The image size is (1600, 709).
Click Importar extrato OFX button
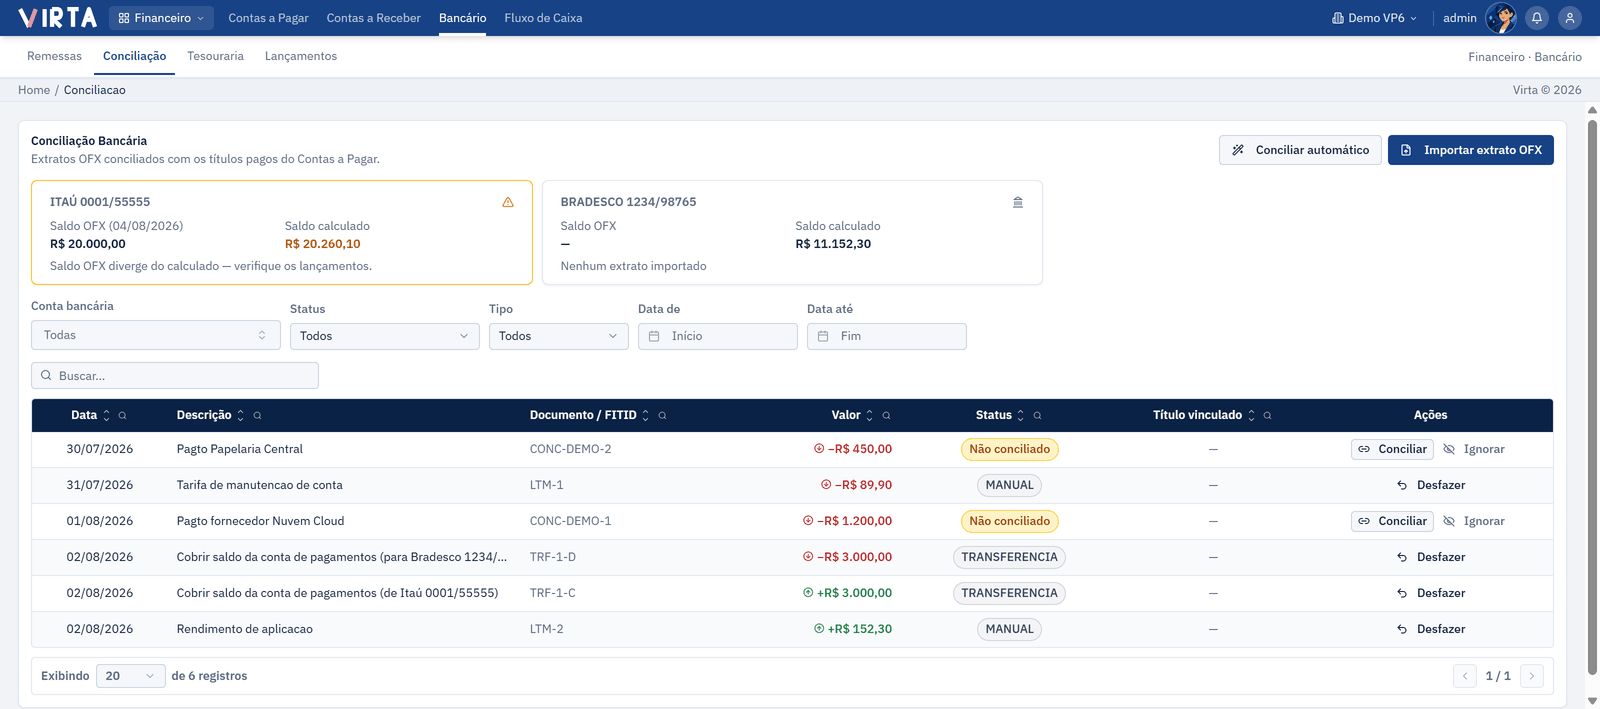click(1471, 150)
